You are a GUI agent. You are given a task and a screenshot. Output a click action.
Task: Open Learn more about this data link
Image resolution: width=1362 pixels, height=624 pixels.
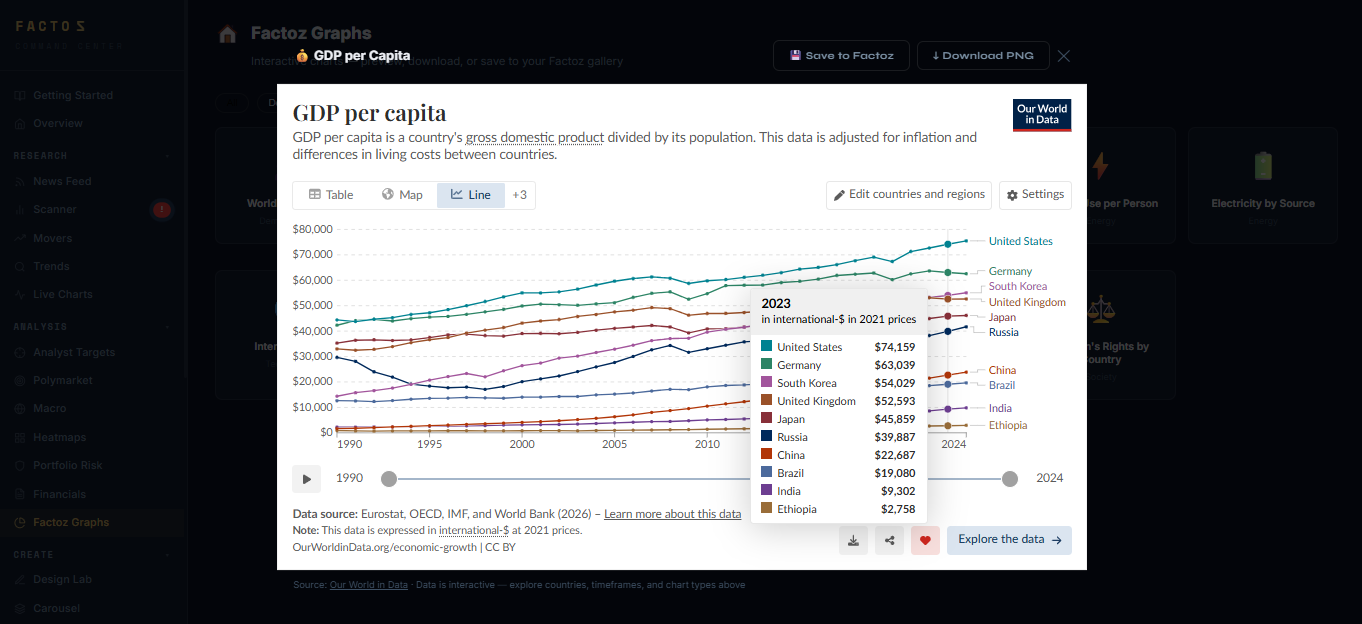tap(673, 514)
